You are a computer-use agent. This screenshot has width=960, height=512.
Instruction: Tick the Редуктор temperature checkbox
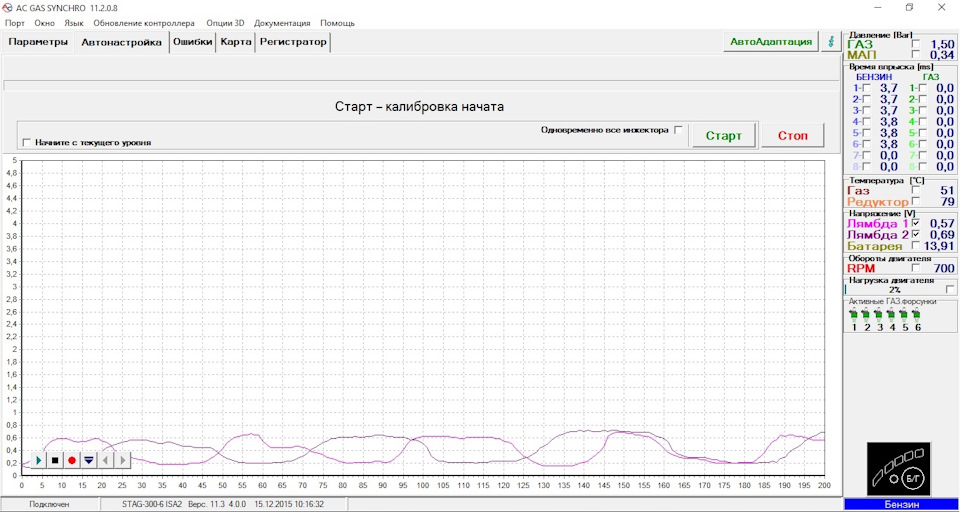(x=916, y=201)
